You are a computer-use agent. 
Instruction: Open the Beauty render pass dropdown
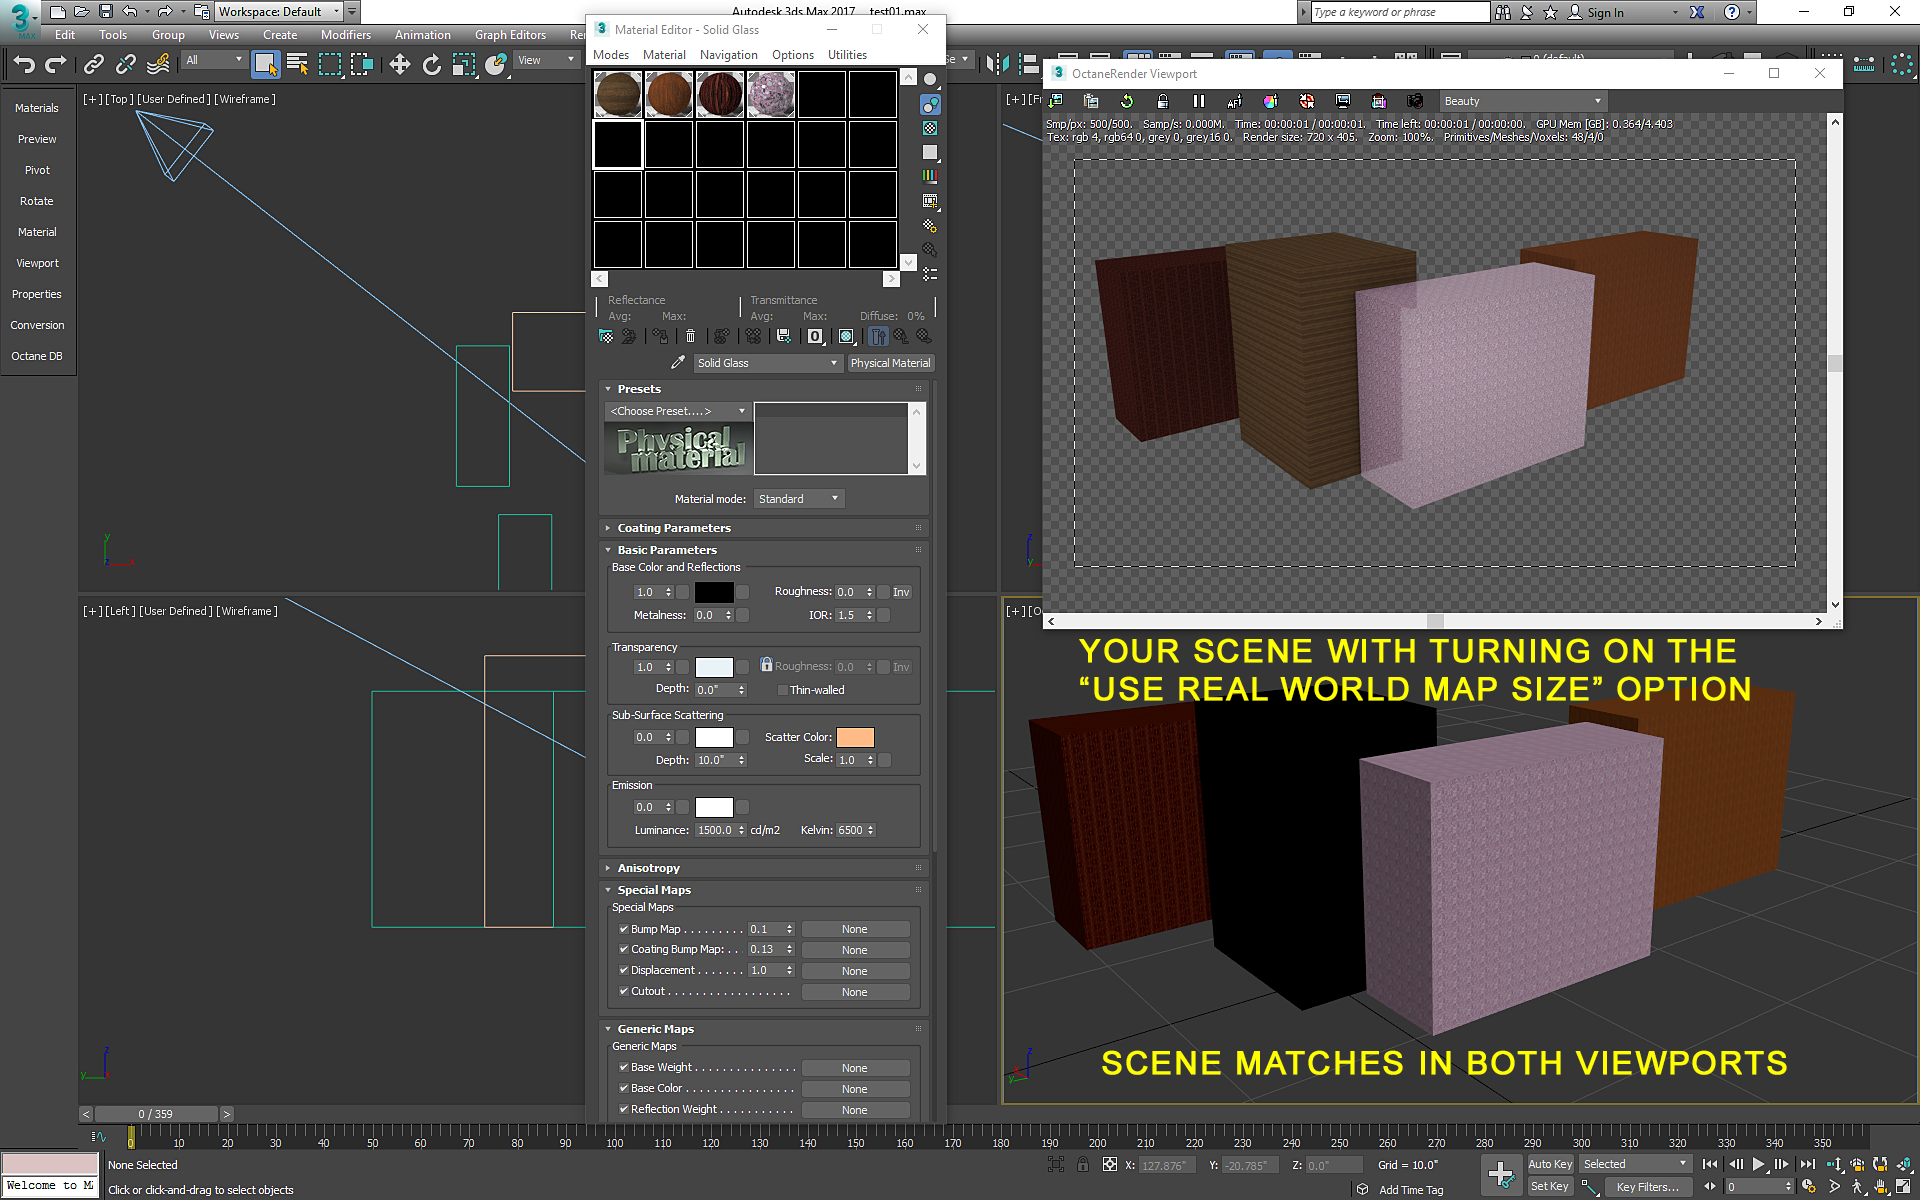coord(1521,101)
